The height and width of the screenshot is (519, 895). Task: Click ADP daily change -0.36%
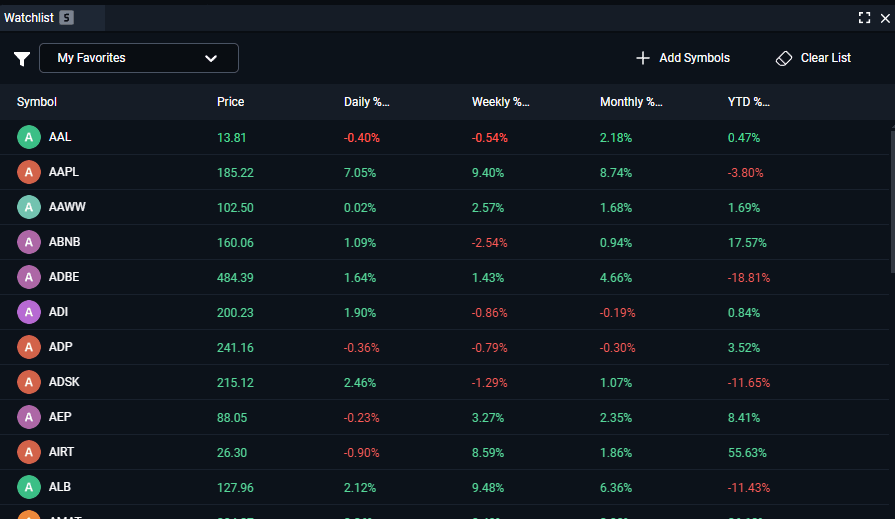point(361,348)
